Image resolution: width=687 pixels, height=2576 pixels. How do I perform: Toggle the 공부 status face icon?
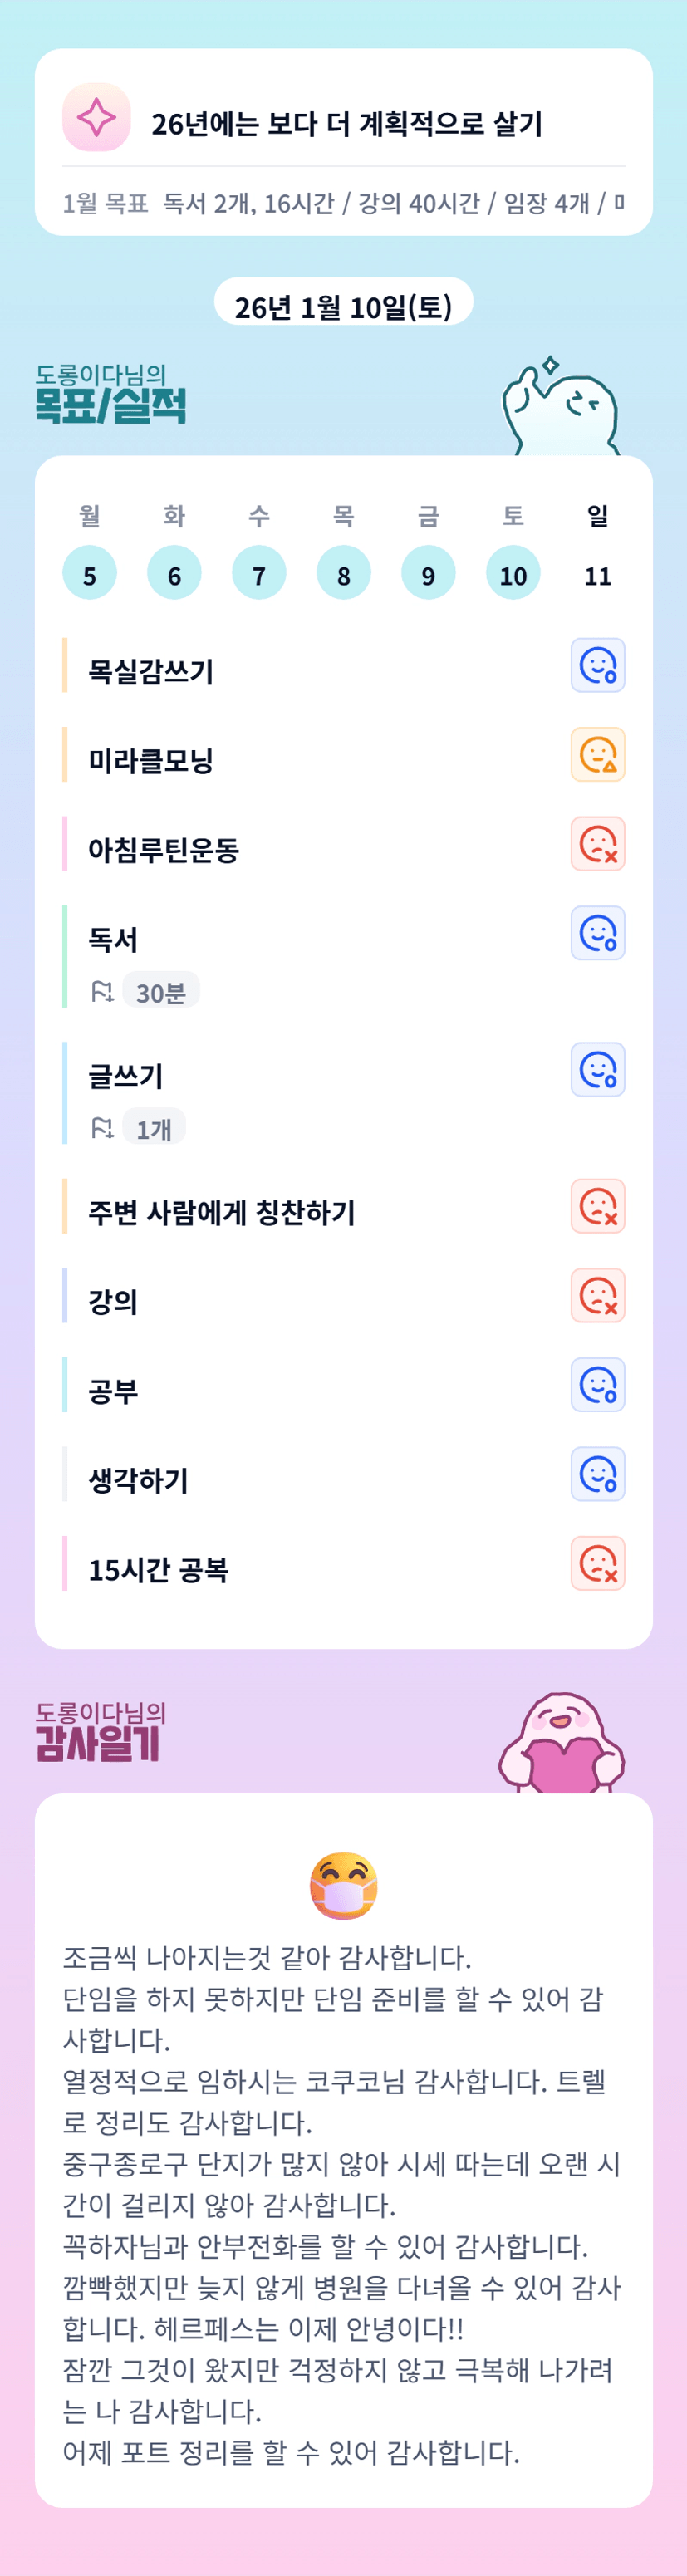[x=598, y=1384]
